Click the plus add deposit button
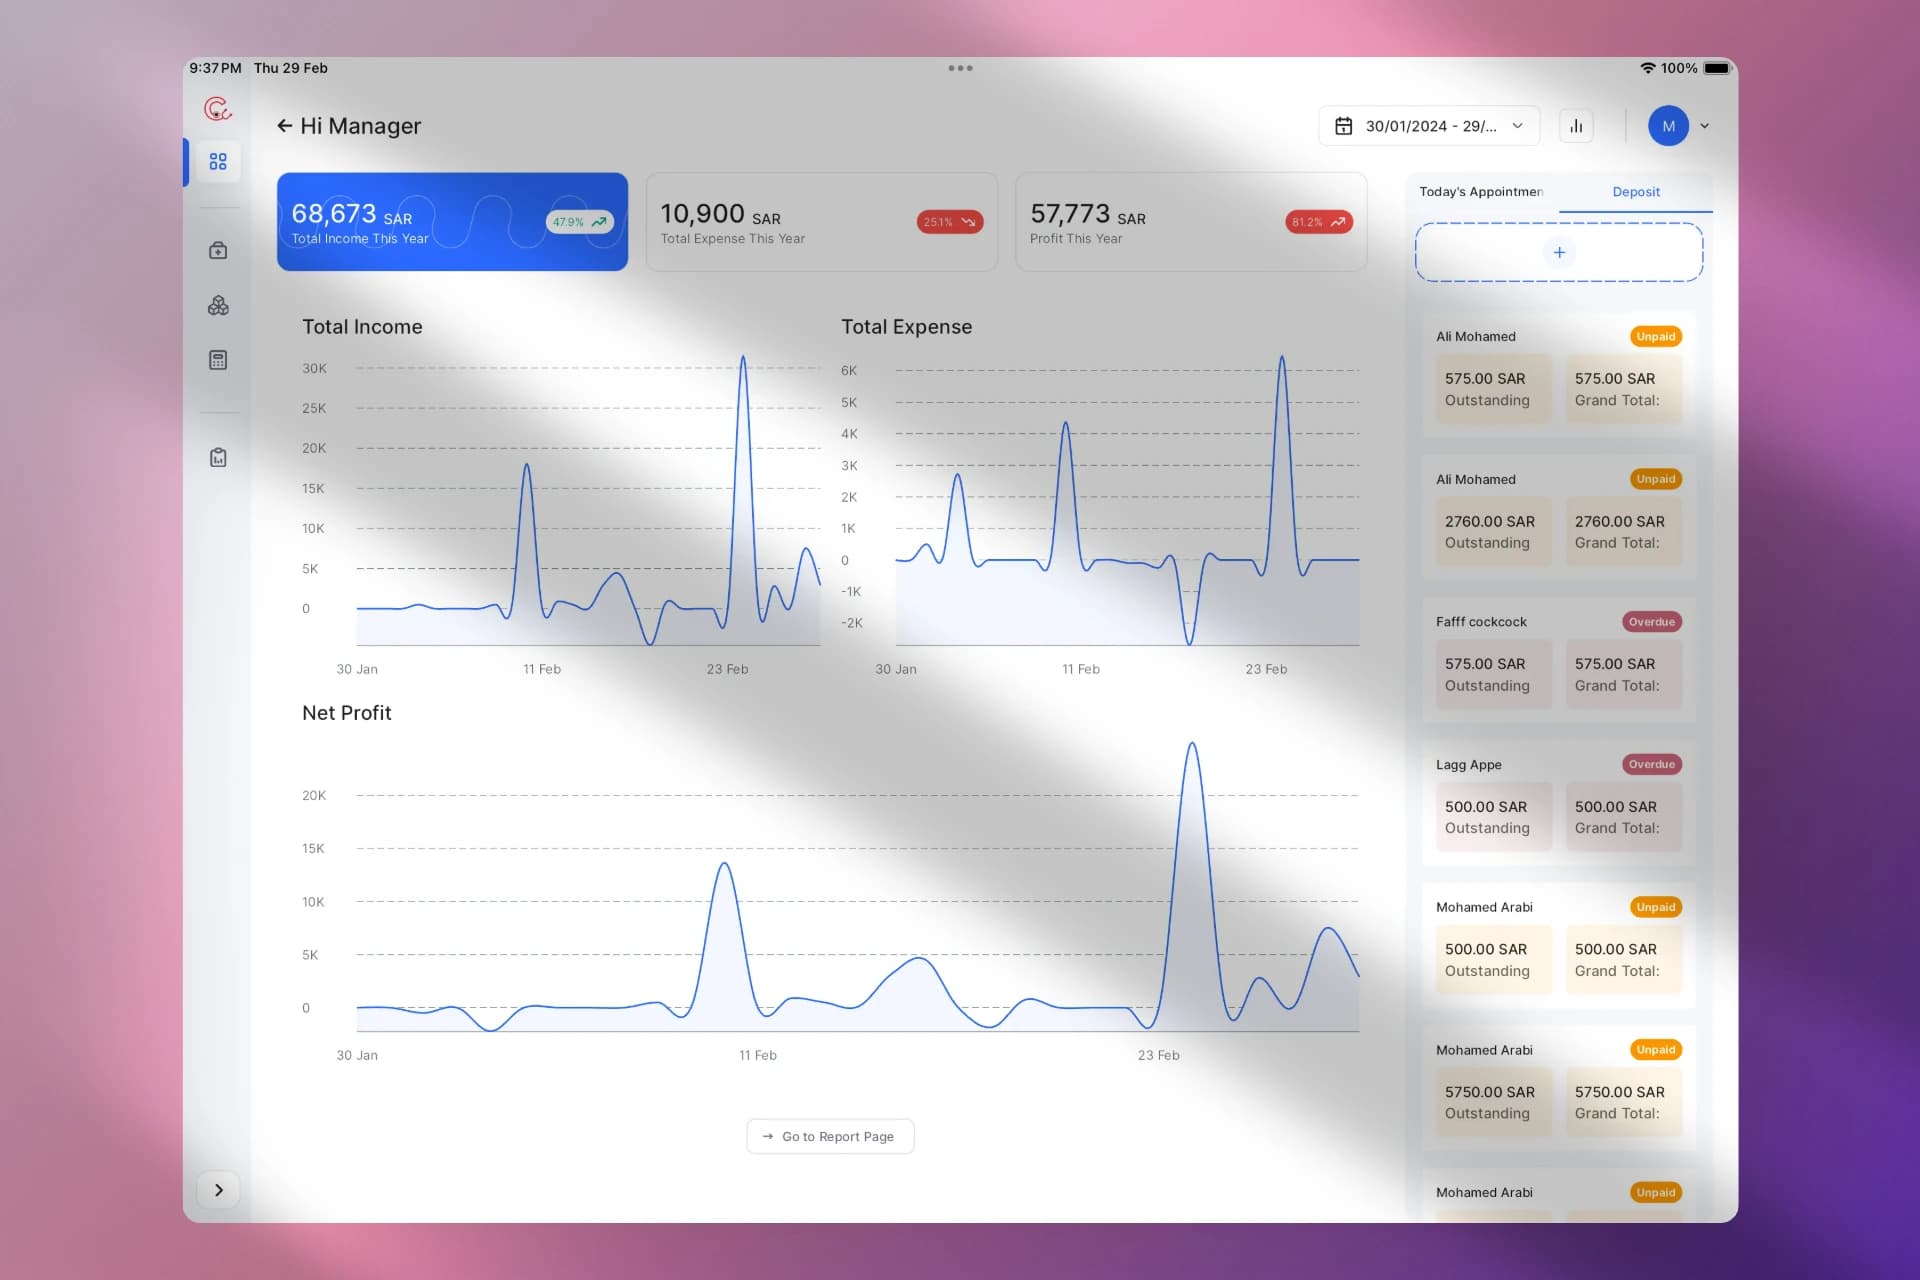Viewport: 1920px width, 1280px height. (1558, 252)
